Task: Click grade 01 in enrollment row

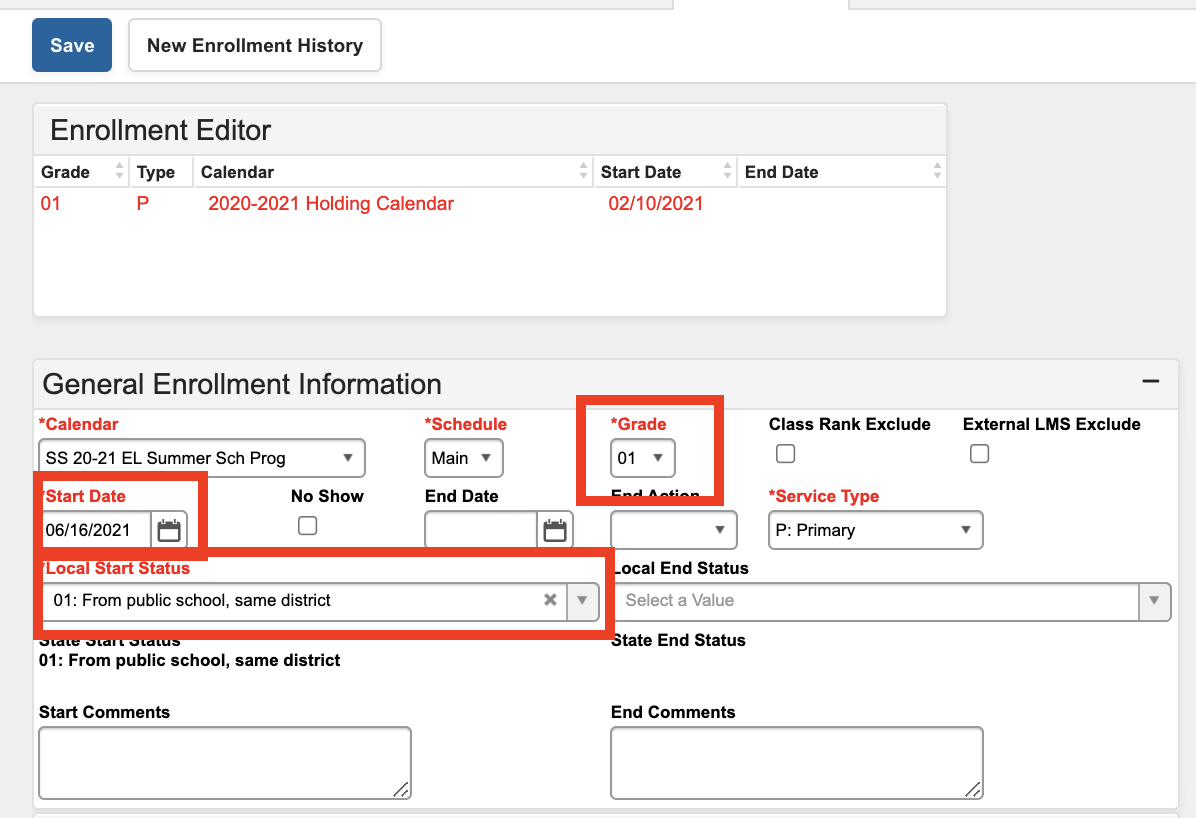Action: click(x=50, y=204)
